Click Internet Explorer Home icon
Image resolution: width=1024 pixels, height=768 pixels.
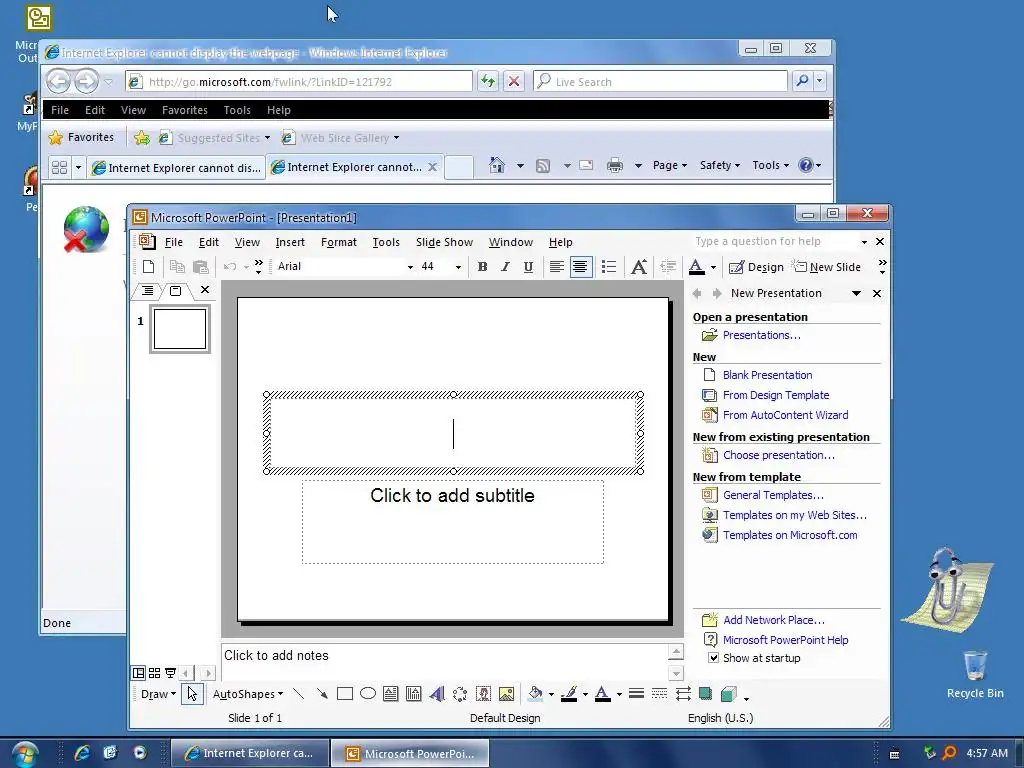(x=497, y=165)
